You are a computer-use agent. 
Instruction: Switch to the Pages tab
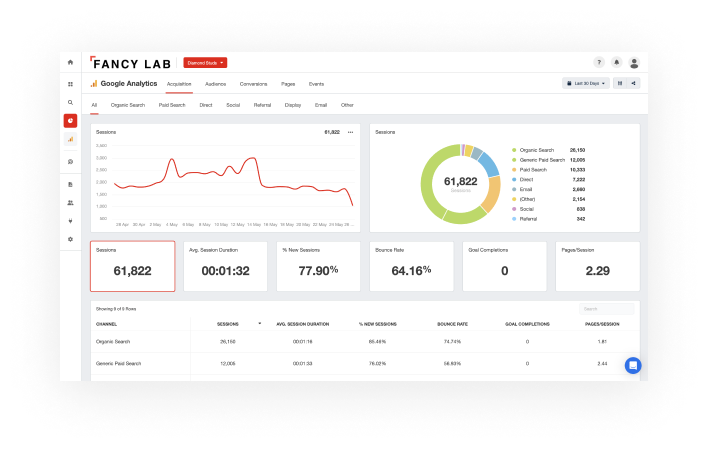[288, 84]
